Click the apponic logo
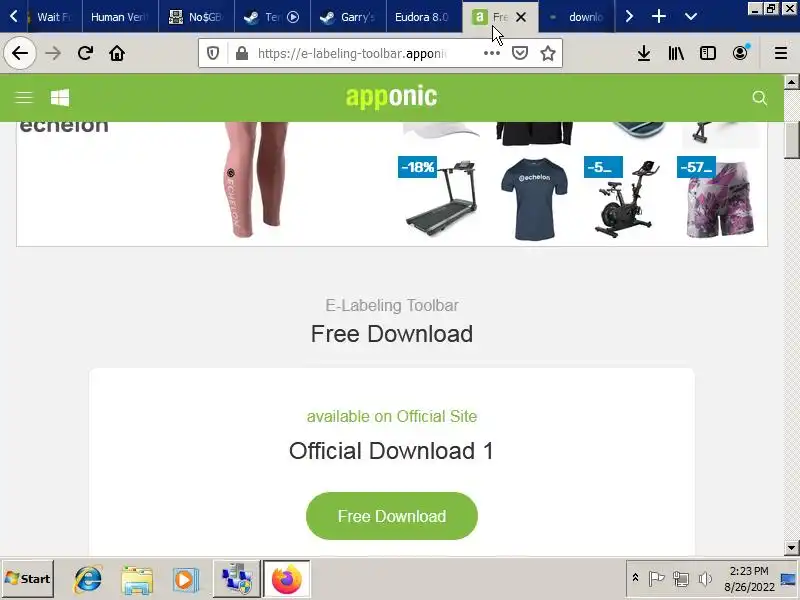Image resolution: width=800 pixels, height=600 pixels. coord(391,97)
